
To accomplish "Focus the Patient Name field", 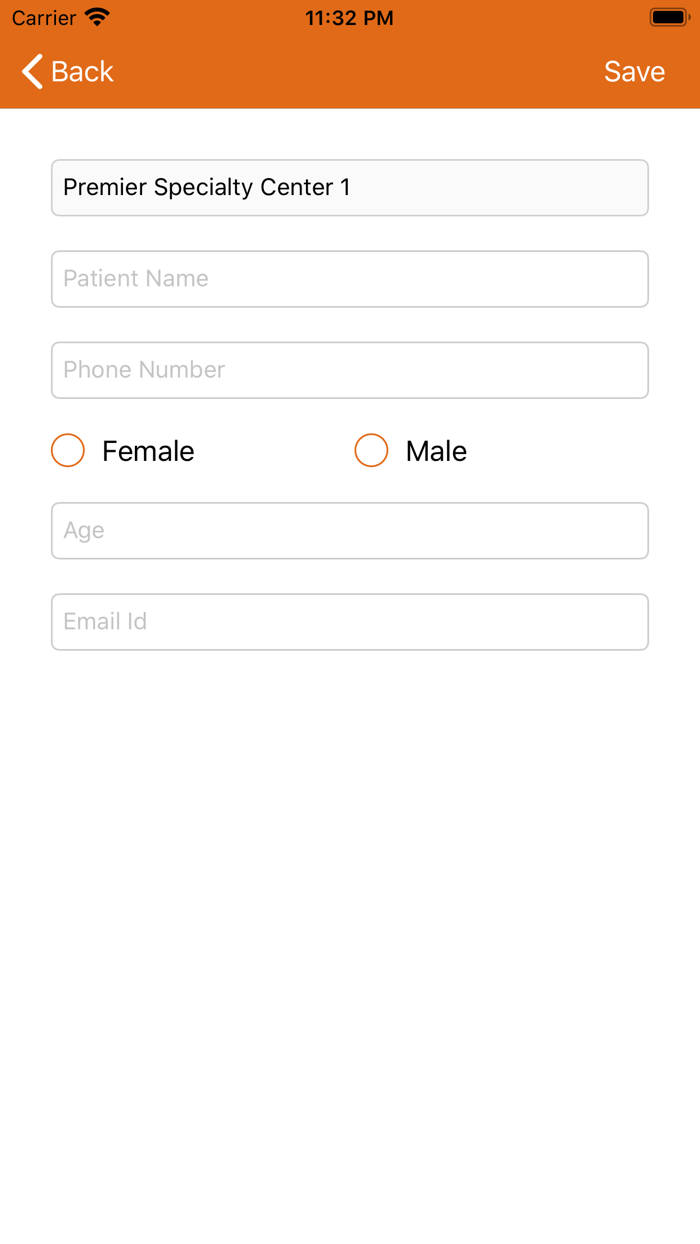I will click(350, 279).
